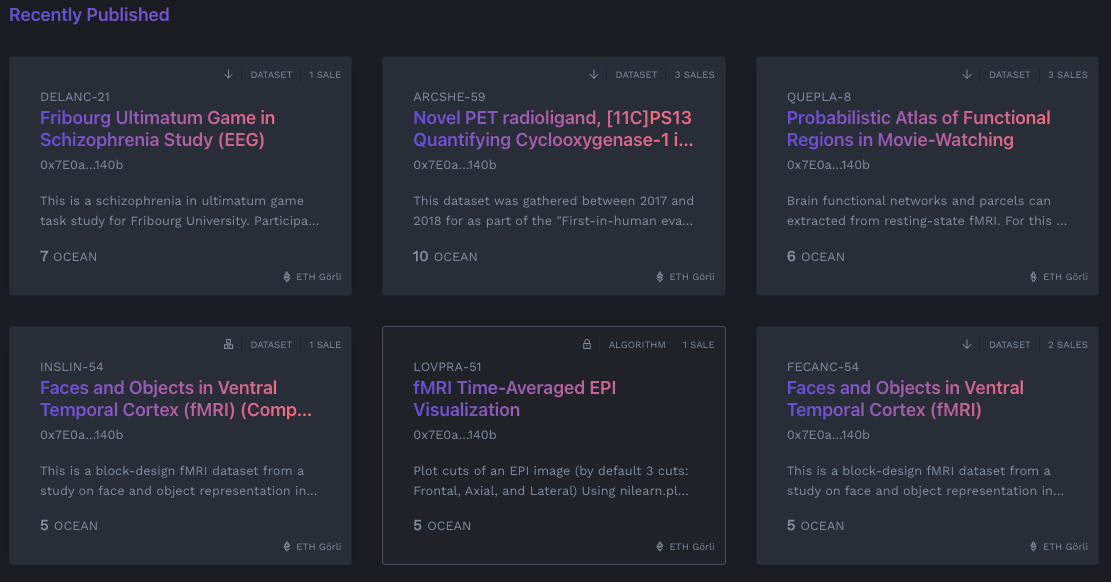Click owner address under QUEPLA-8 title
The width and height of the screenshot is (1111, 582).
[x=828, y=165]
